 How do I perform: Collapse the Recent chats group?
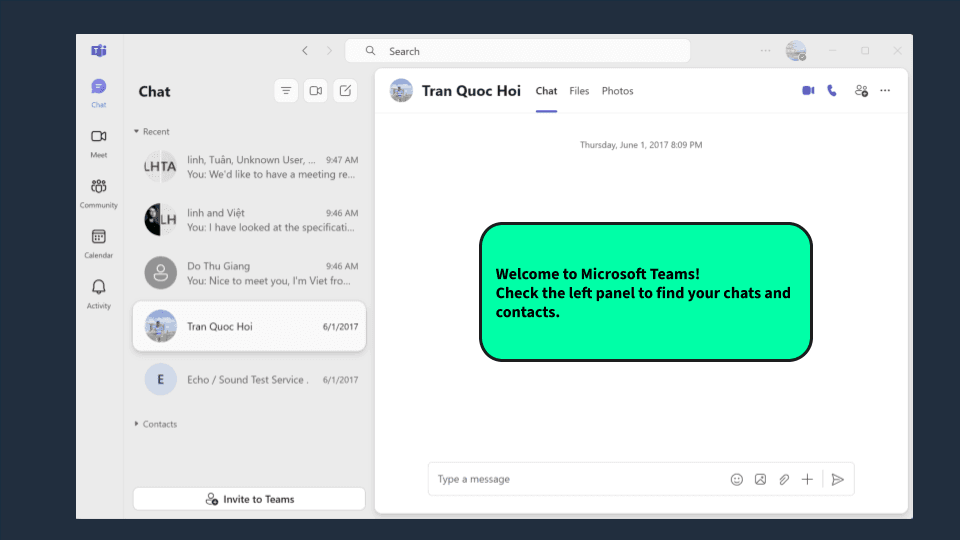152,132
